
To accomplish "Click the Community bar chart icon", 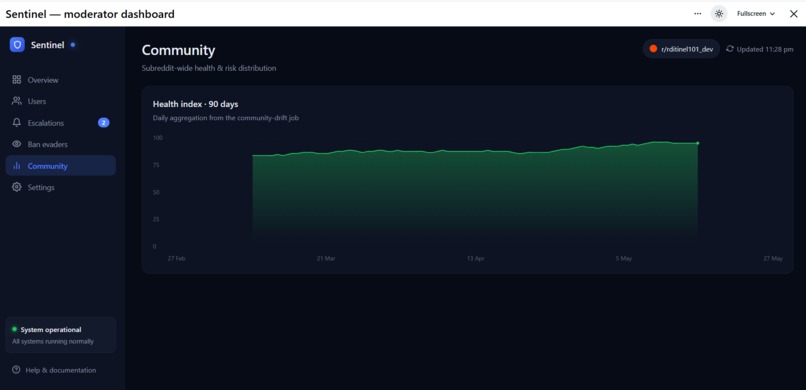I will tap(16, 166).
